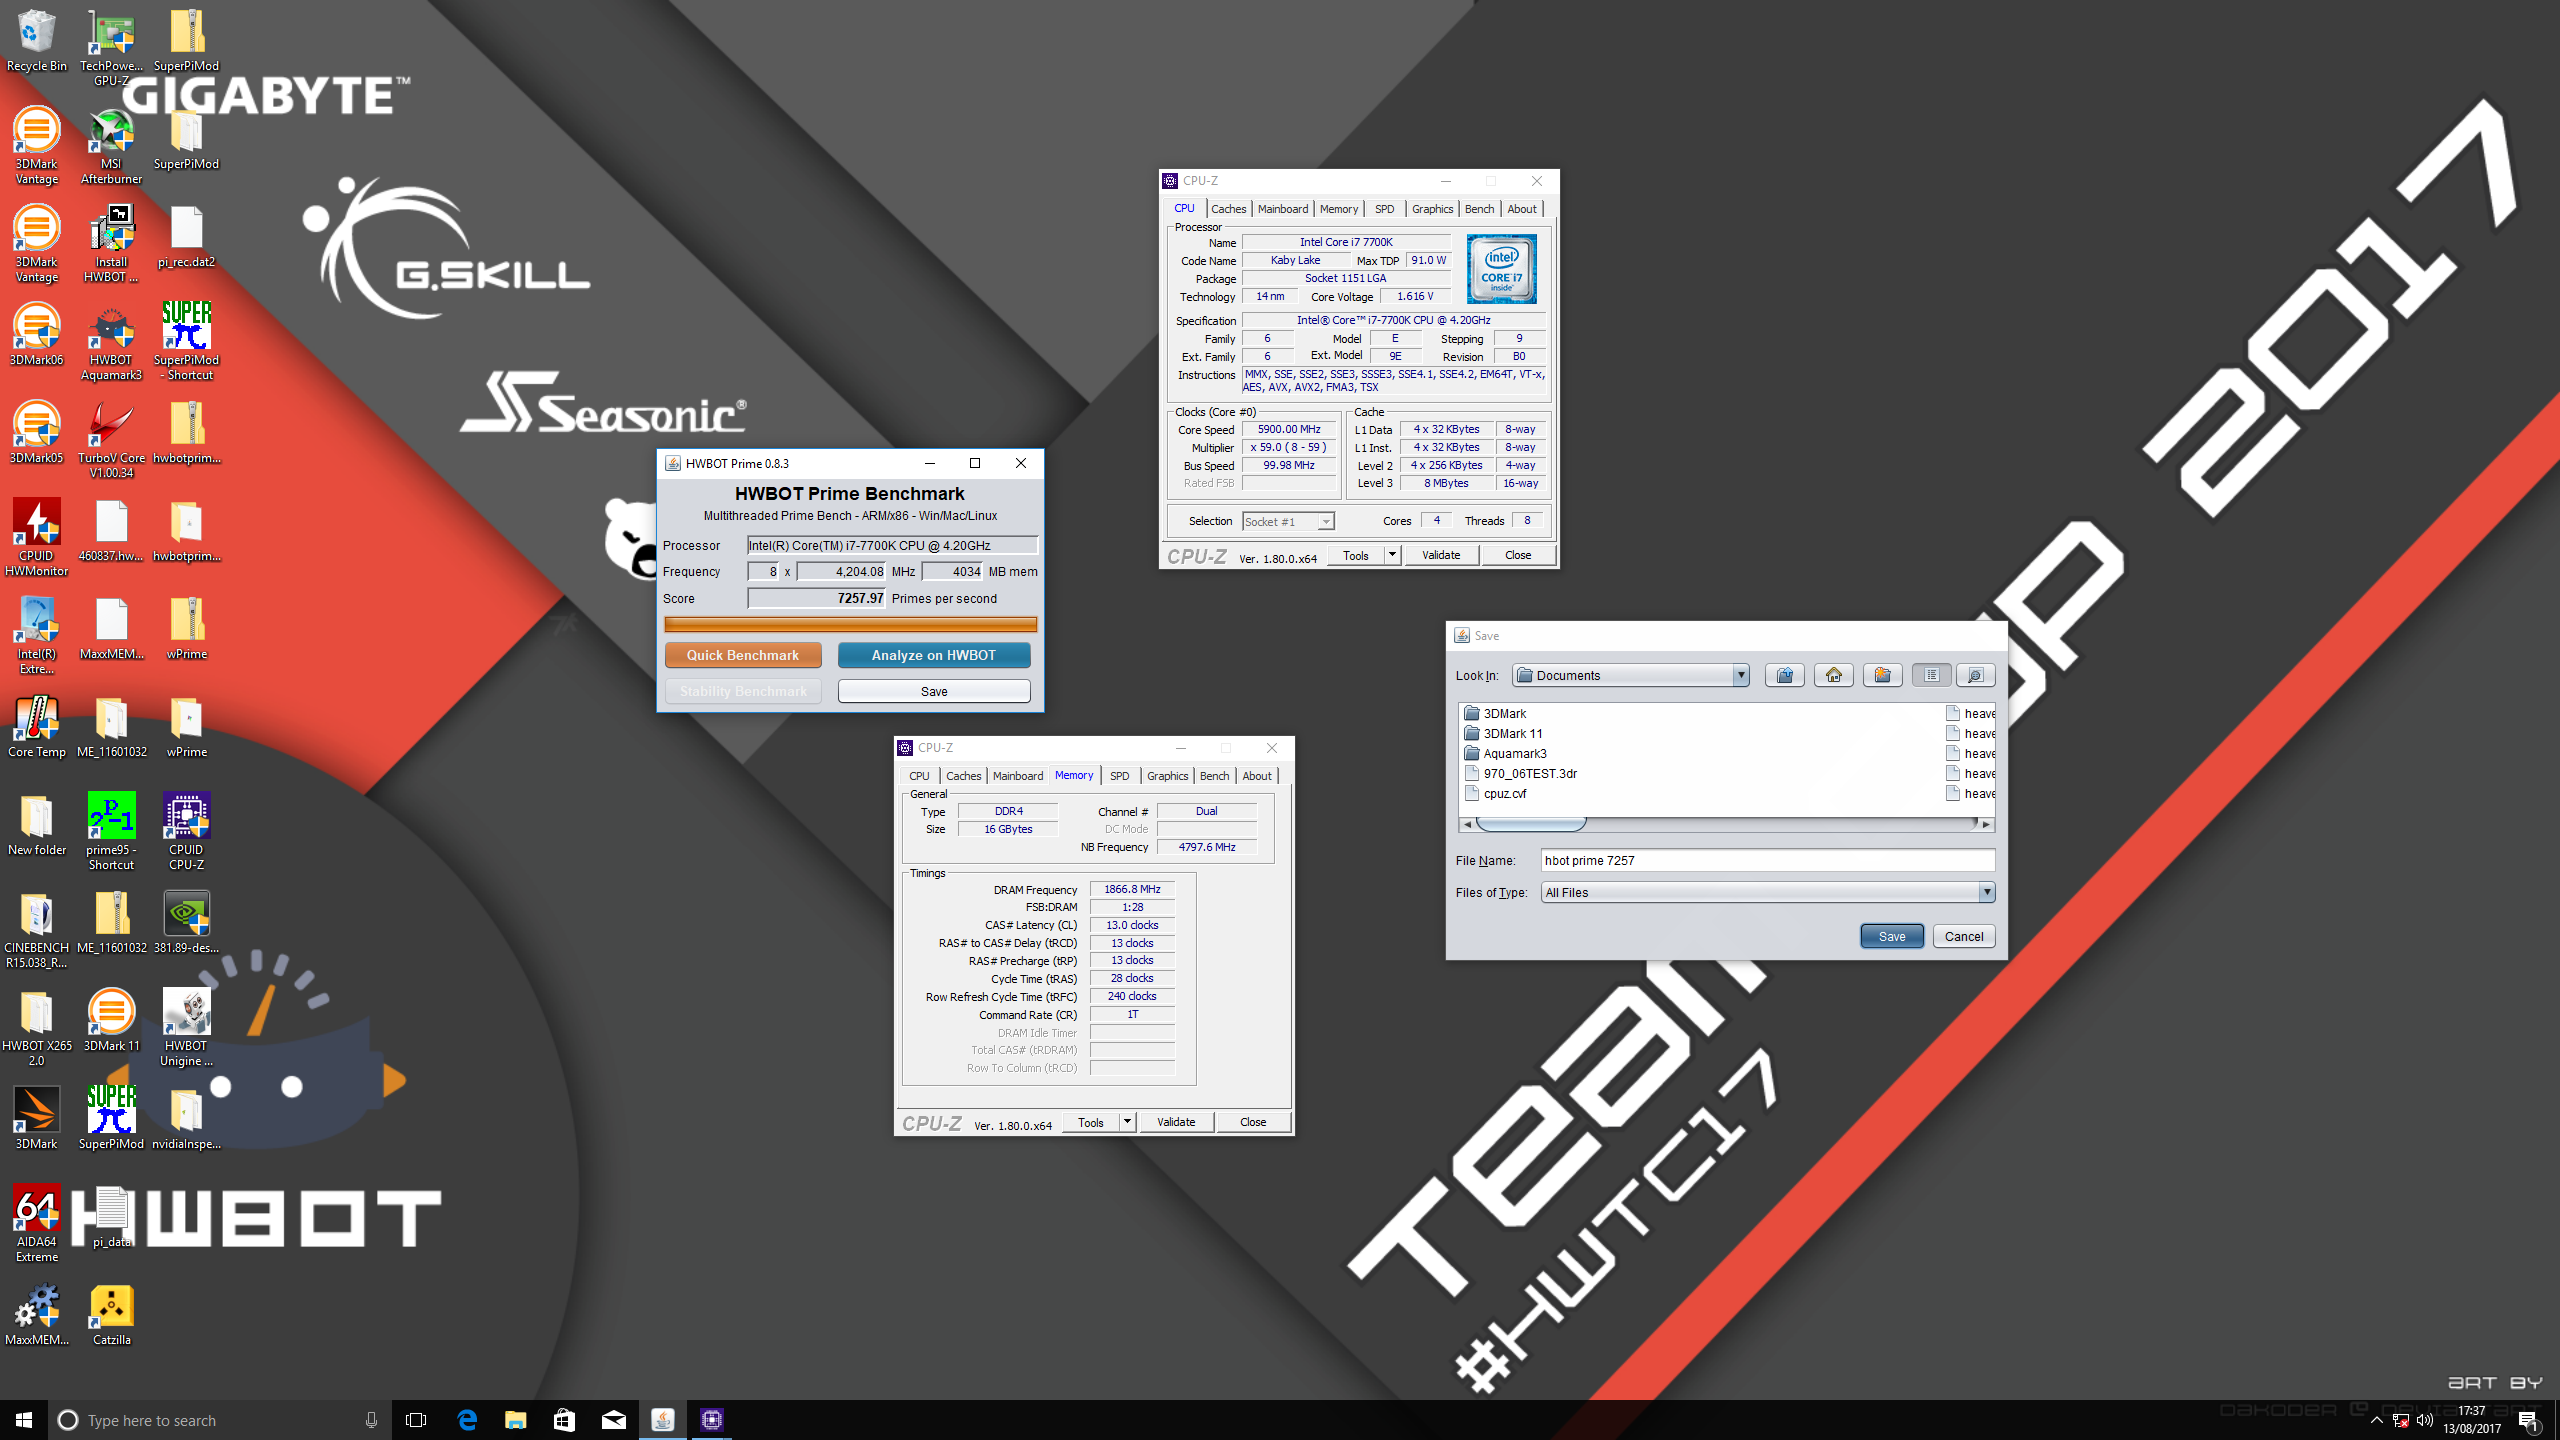Click the taskbar search box

(220, 1420)
